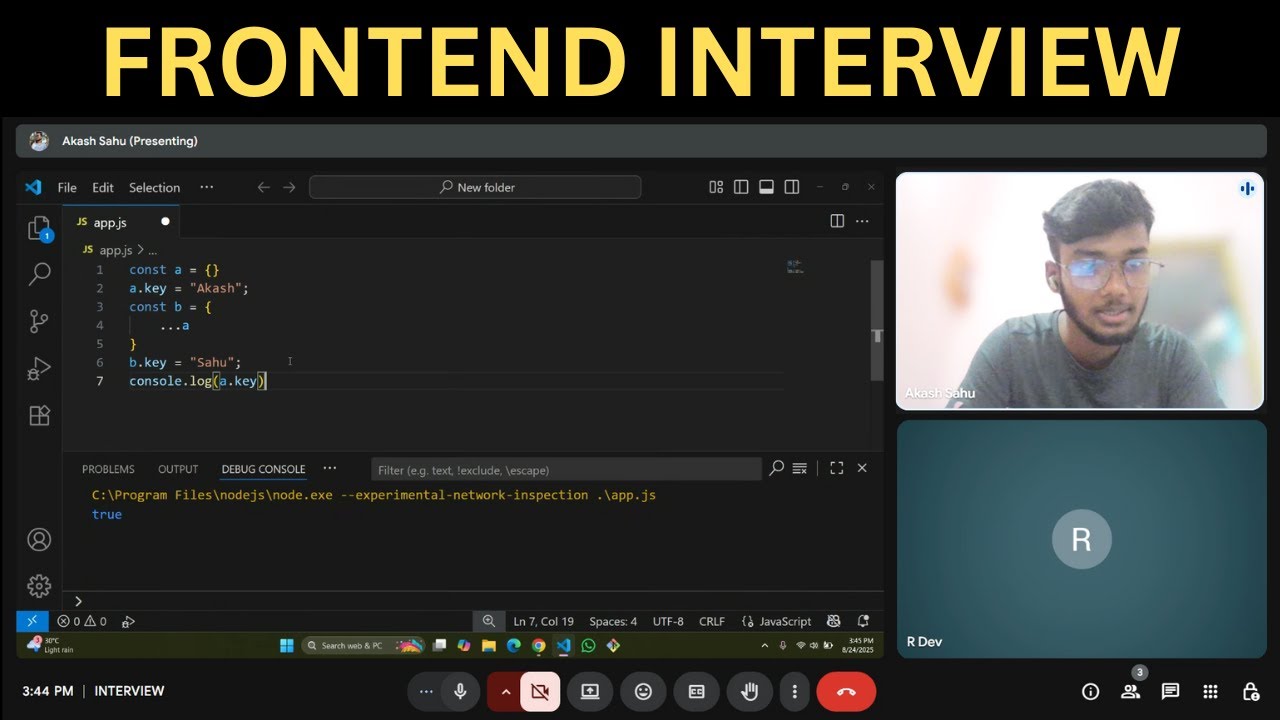The height and width of the screenshot is (720, 1280).
Task: Expand video settings up-arrow
Action: pyautogui.click(x=505, y=691)
